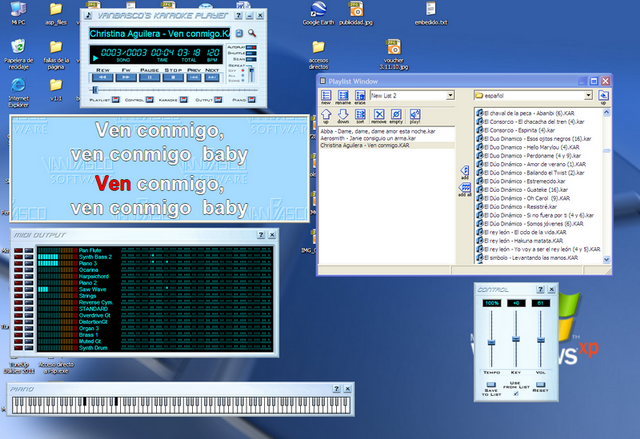The height and width of the screenshot is (439, 640).
Task: Move song up with up arrow icon
Action: point(326,116)
